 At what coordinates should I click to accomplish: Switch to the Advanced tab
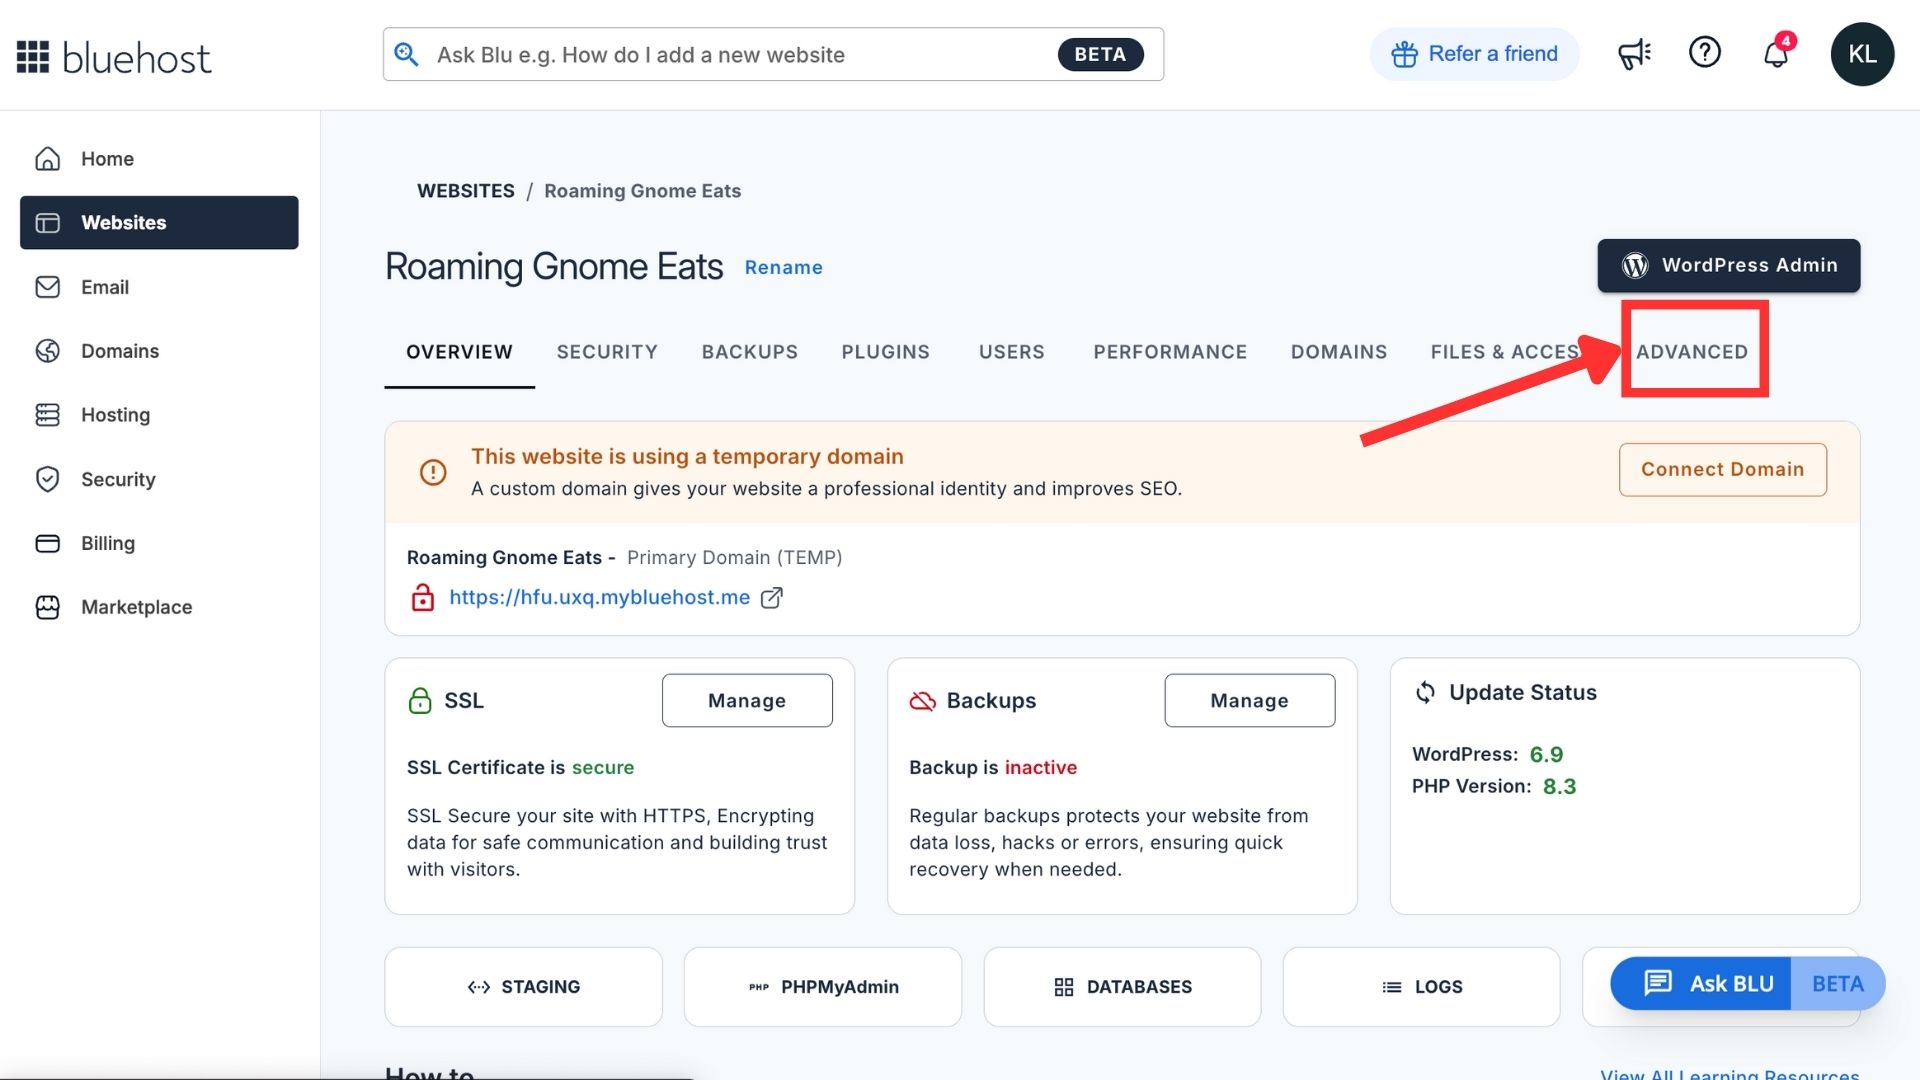tap(1692, 351)
